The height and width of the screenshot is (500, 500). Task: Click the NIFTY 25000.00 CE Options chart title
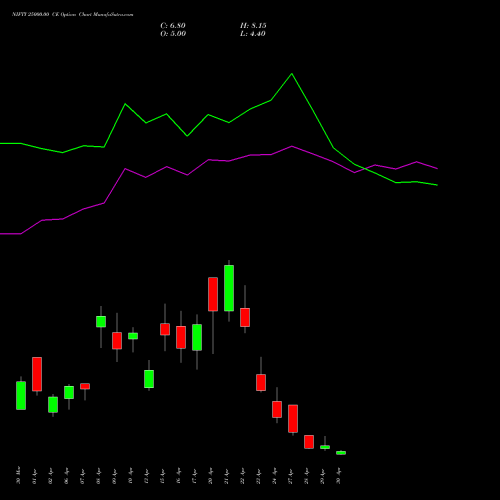72,14
